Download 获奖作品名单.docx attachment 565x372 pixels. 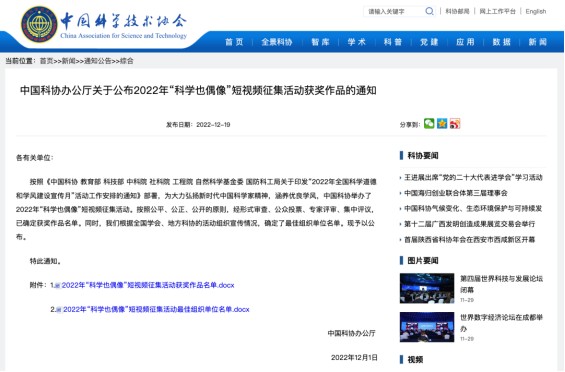[x=148, y=285]
